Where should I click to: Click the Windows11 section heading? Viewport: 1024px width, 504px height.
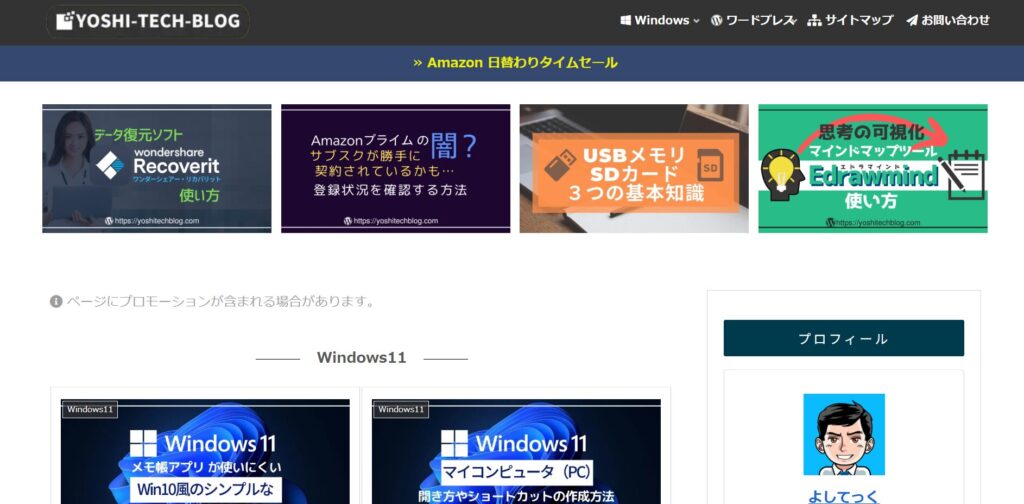tap(361, 358)
